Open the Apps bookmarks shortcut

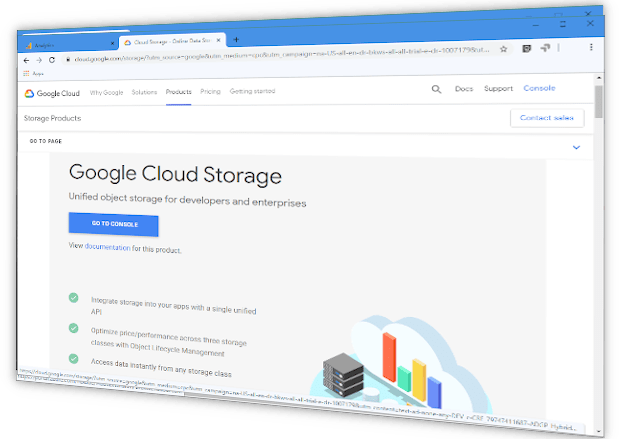[x=34, y=73]
